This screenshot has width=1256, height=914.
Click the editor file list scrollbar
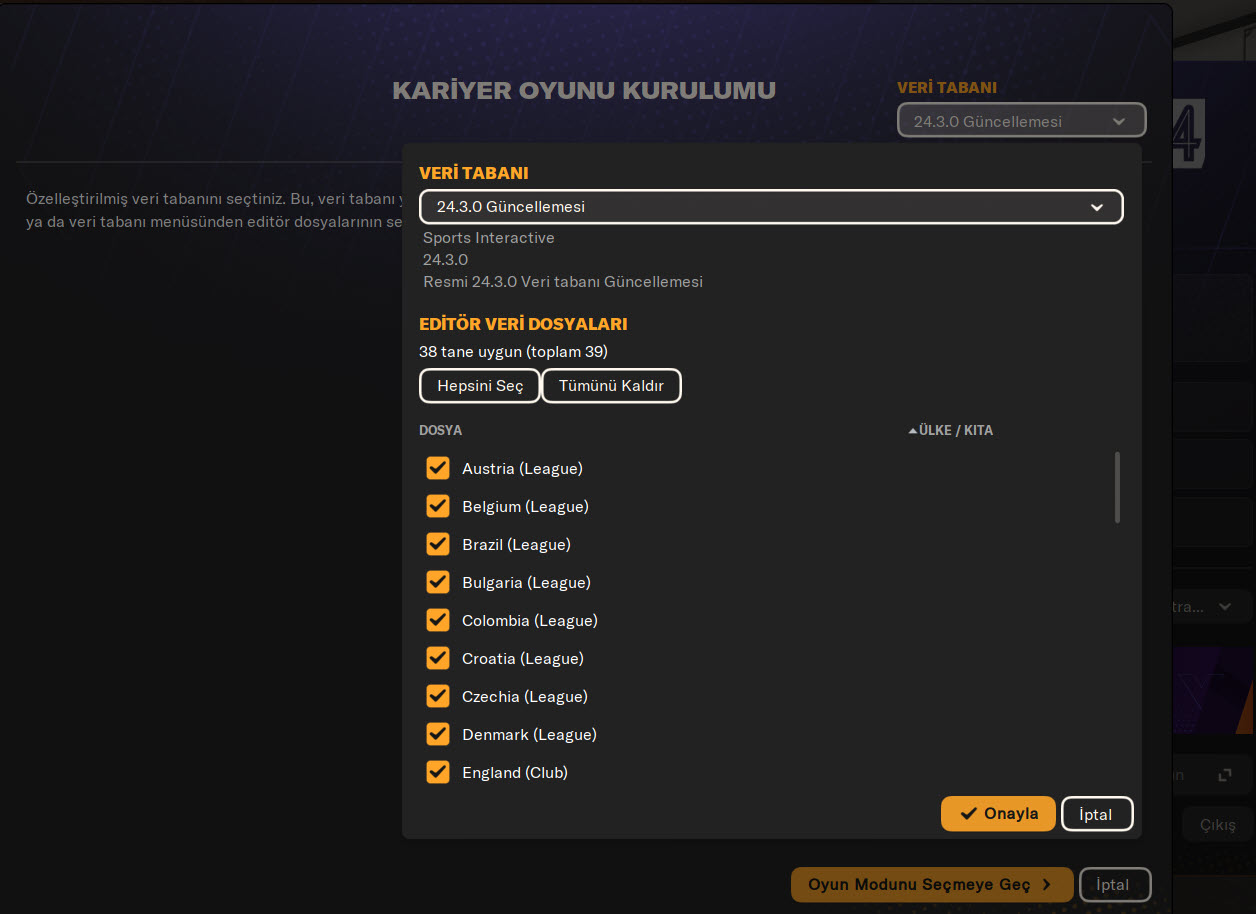tap(1117, 487)
